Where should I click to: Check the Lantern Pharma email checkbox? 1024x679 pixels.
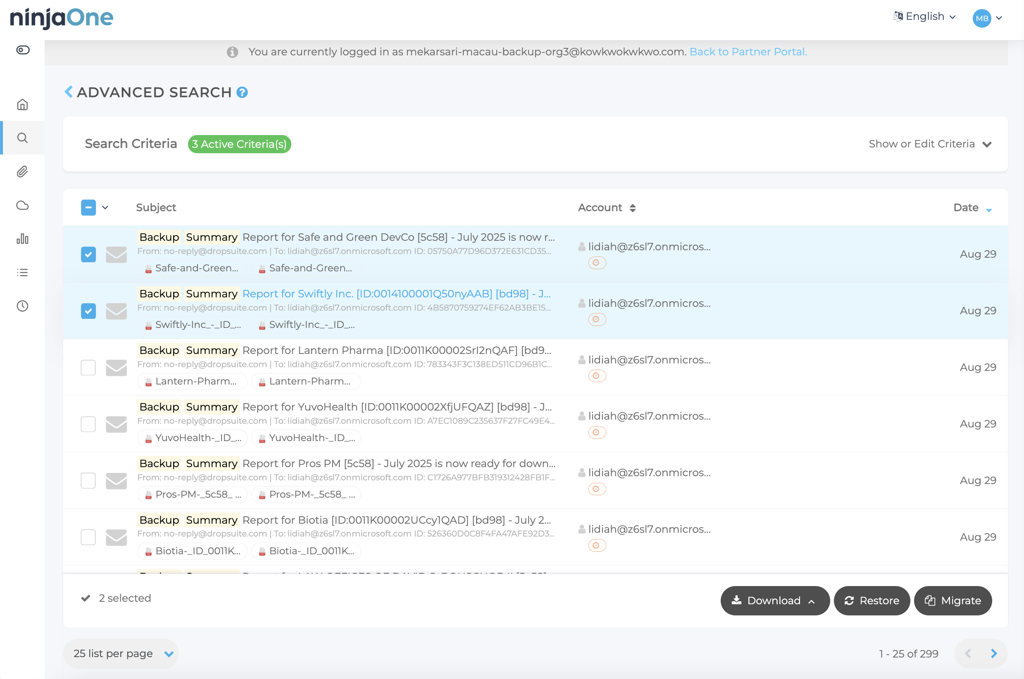pyautogui.click(x=88, y=368)
